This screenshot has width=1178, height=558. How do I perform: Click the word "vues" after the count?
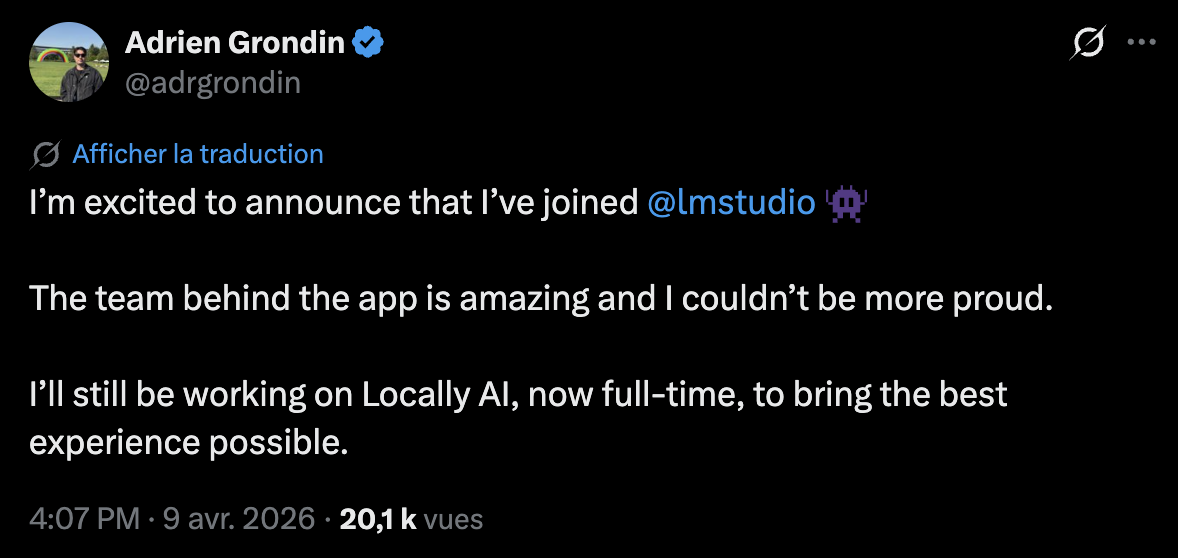[x=454, y=519]
